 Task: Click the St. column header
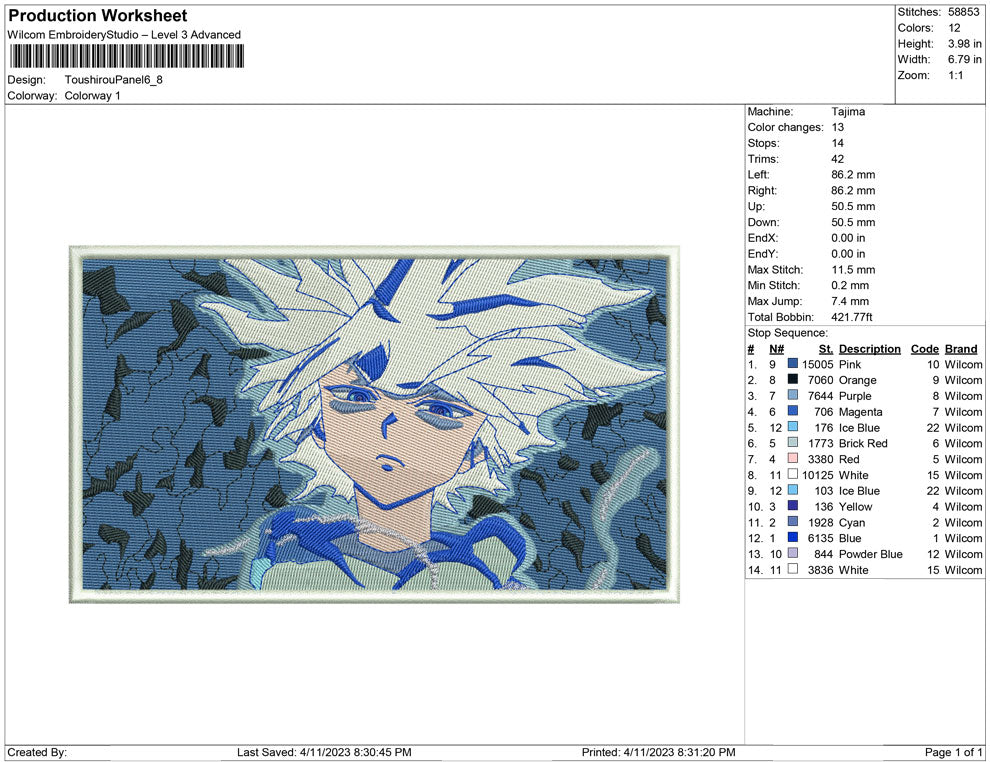click(826, 348)
